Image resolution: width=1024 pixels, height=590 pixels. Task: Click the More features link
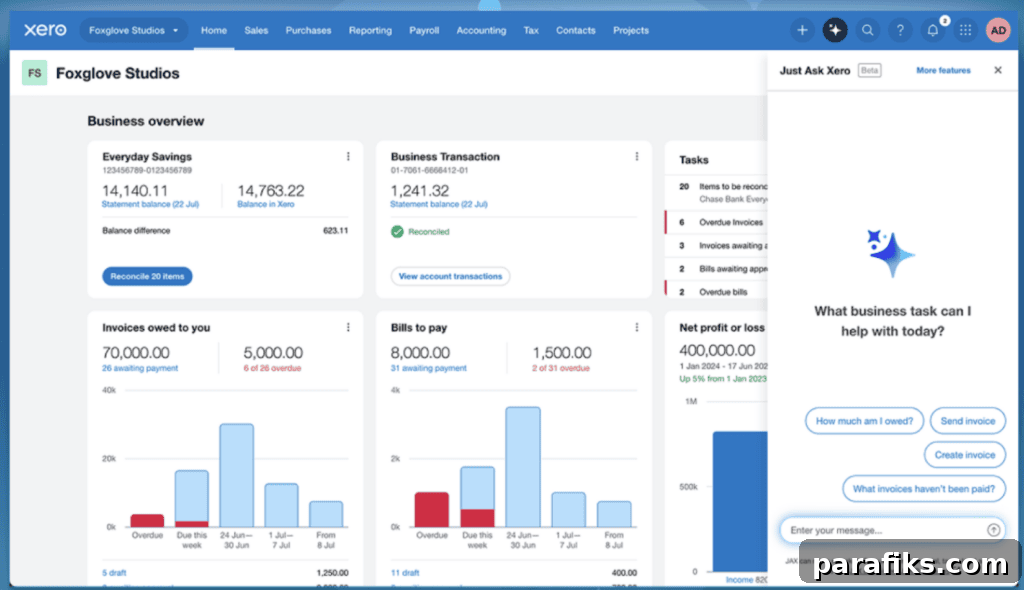tap(943, 70)
